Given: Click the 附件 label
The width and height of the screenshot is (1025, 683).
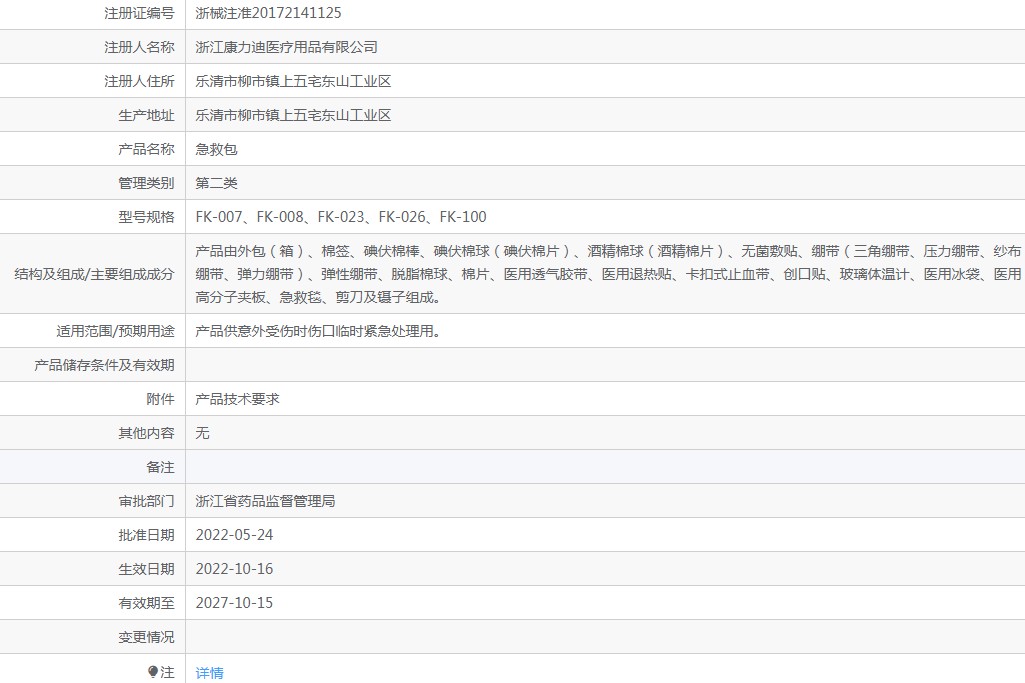Looking at the screenshot, I should tap(160, 399).
